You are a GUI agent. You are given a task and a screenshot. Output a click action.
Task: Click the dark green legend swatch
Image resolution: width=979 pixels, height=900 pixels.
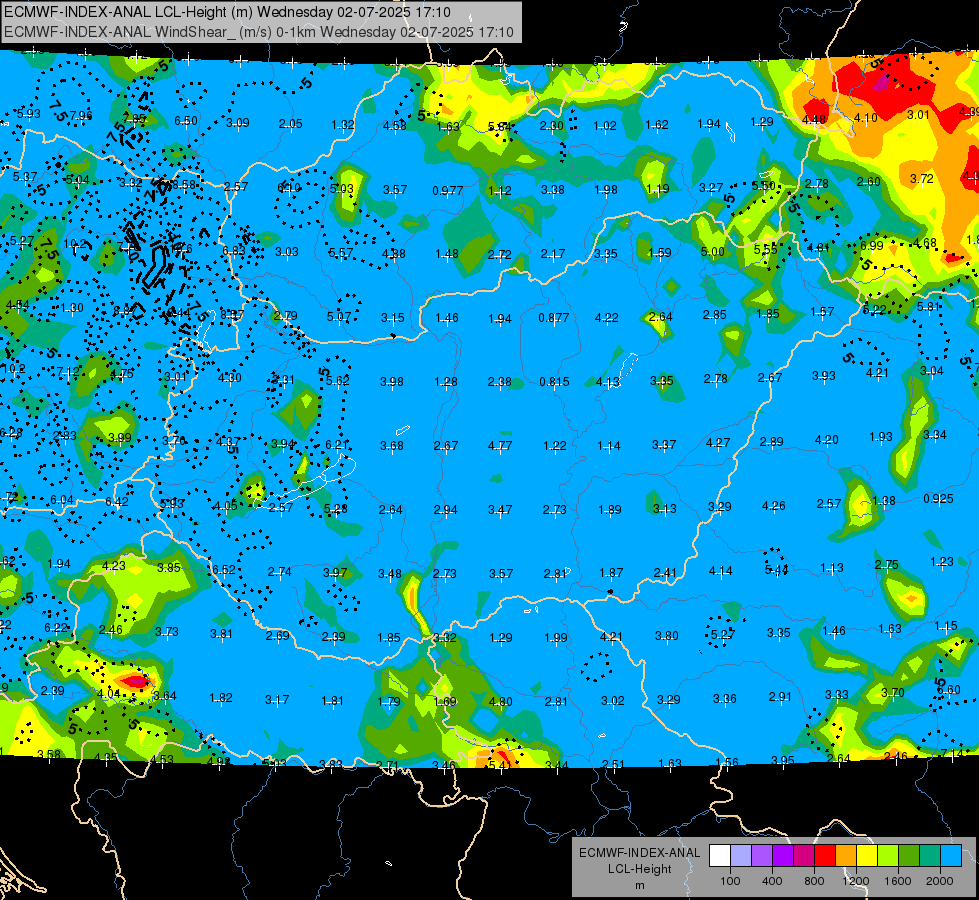pyautogui.click(x=909, y=856)
